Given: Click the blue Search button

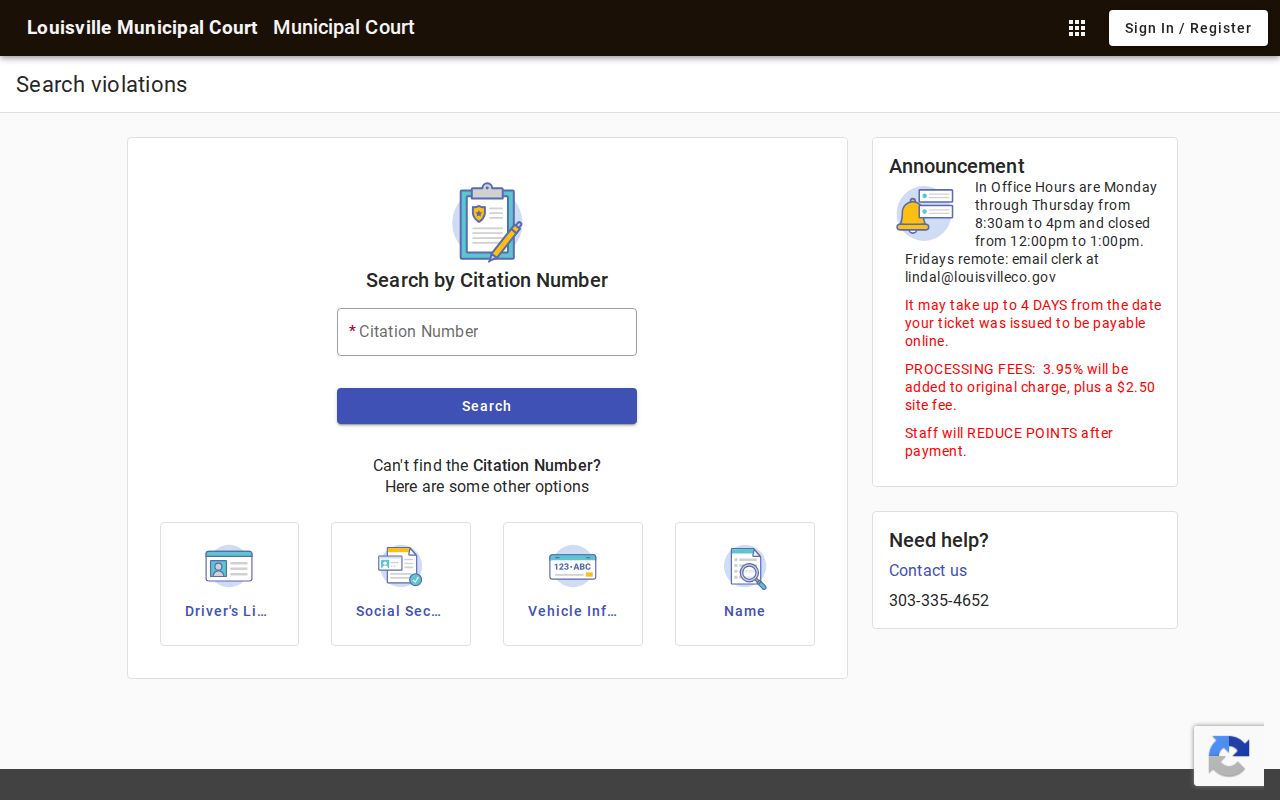Looking at the screenshot, I should pyautogui.click(x=487, y=406).
